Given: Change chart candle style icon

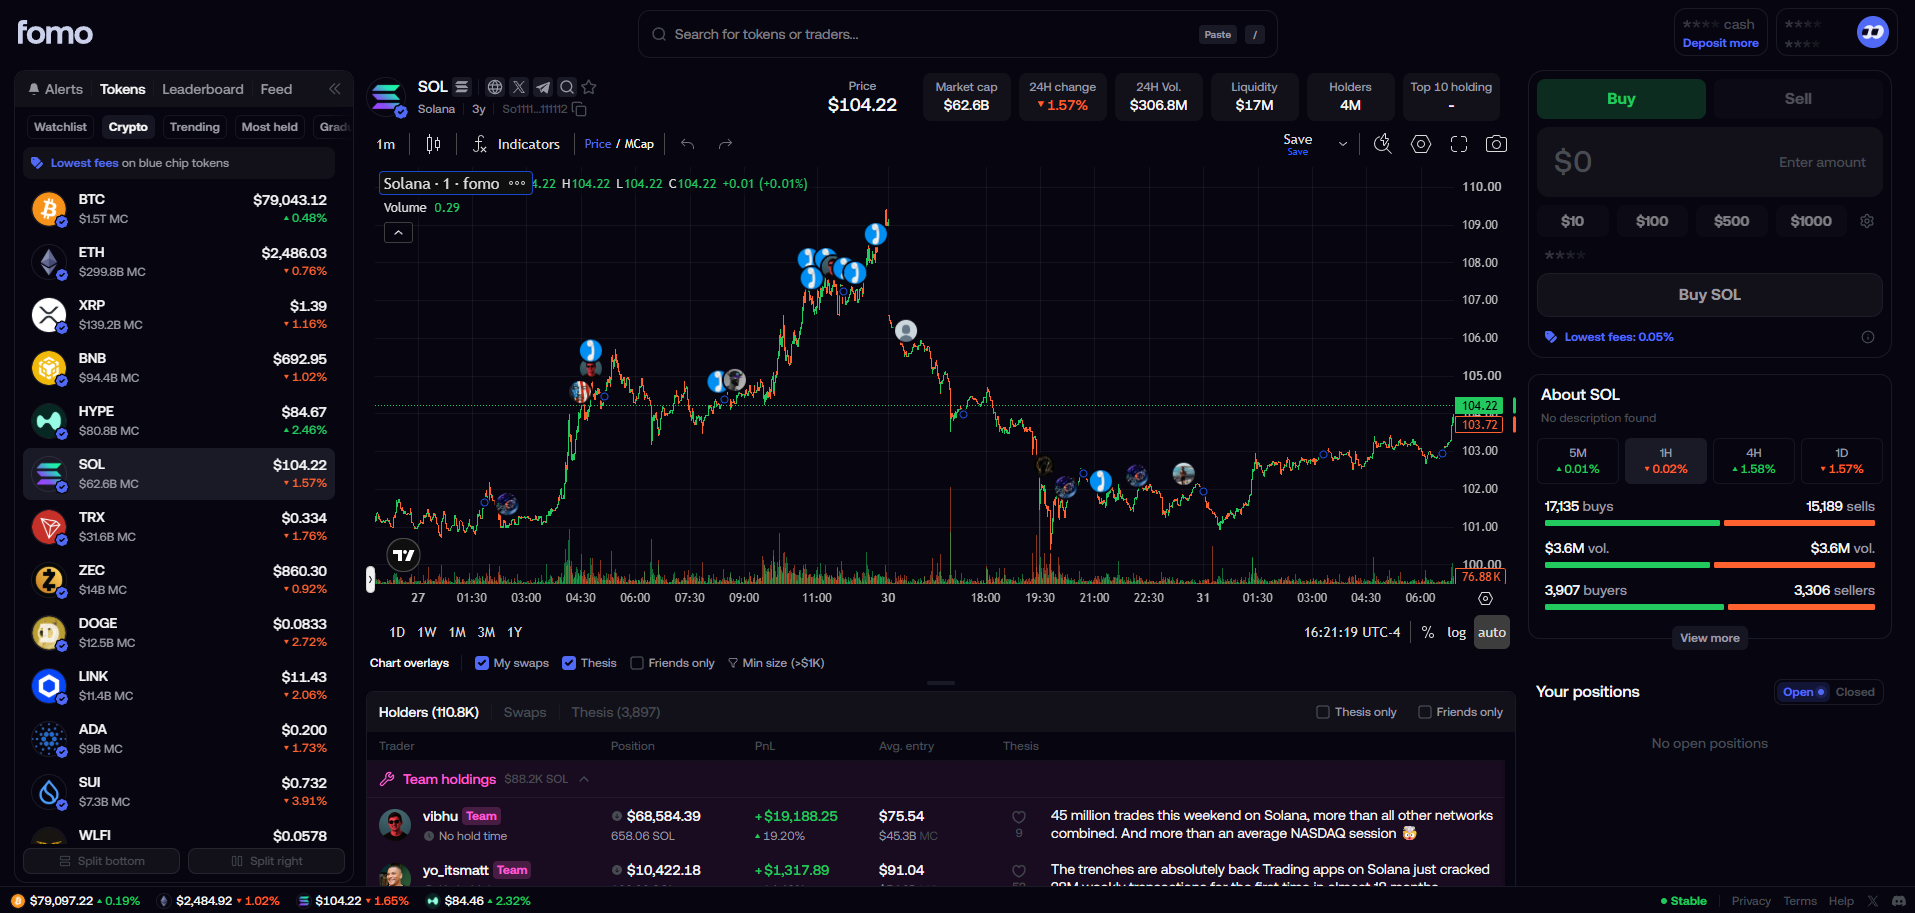Looking at the screenshot, I should (x=433, y=144).
